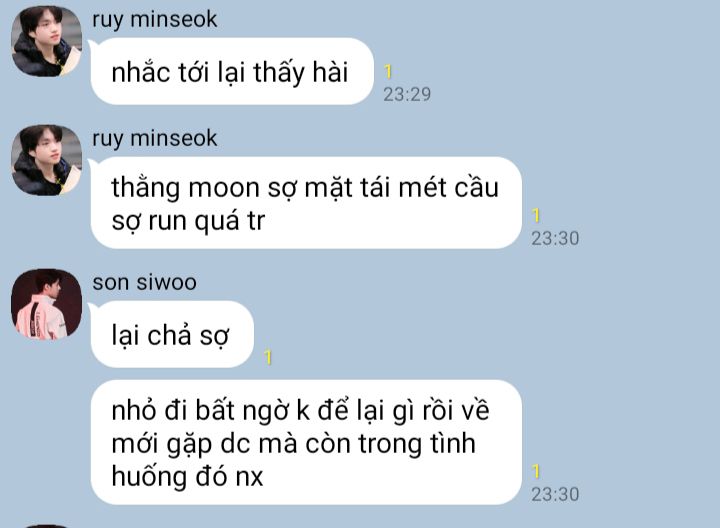Click the word 'hài' in first message

(330, 73)
